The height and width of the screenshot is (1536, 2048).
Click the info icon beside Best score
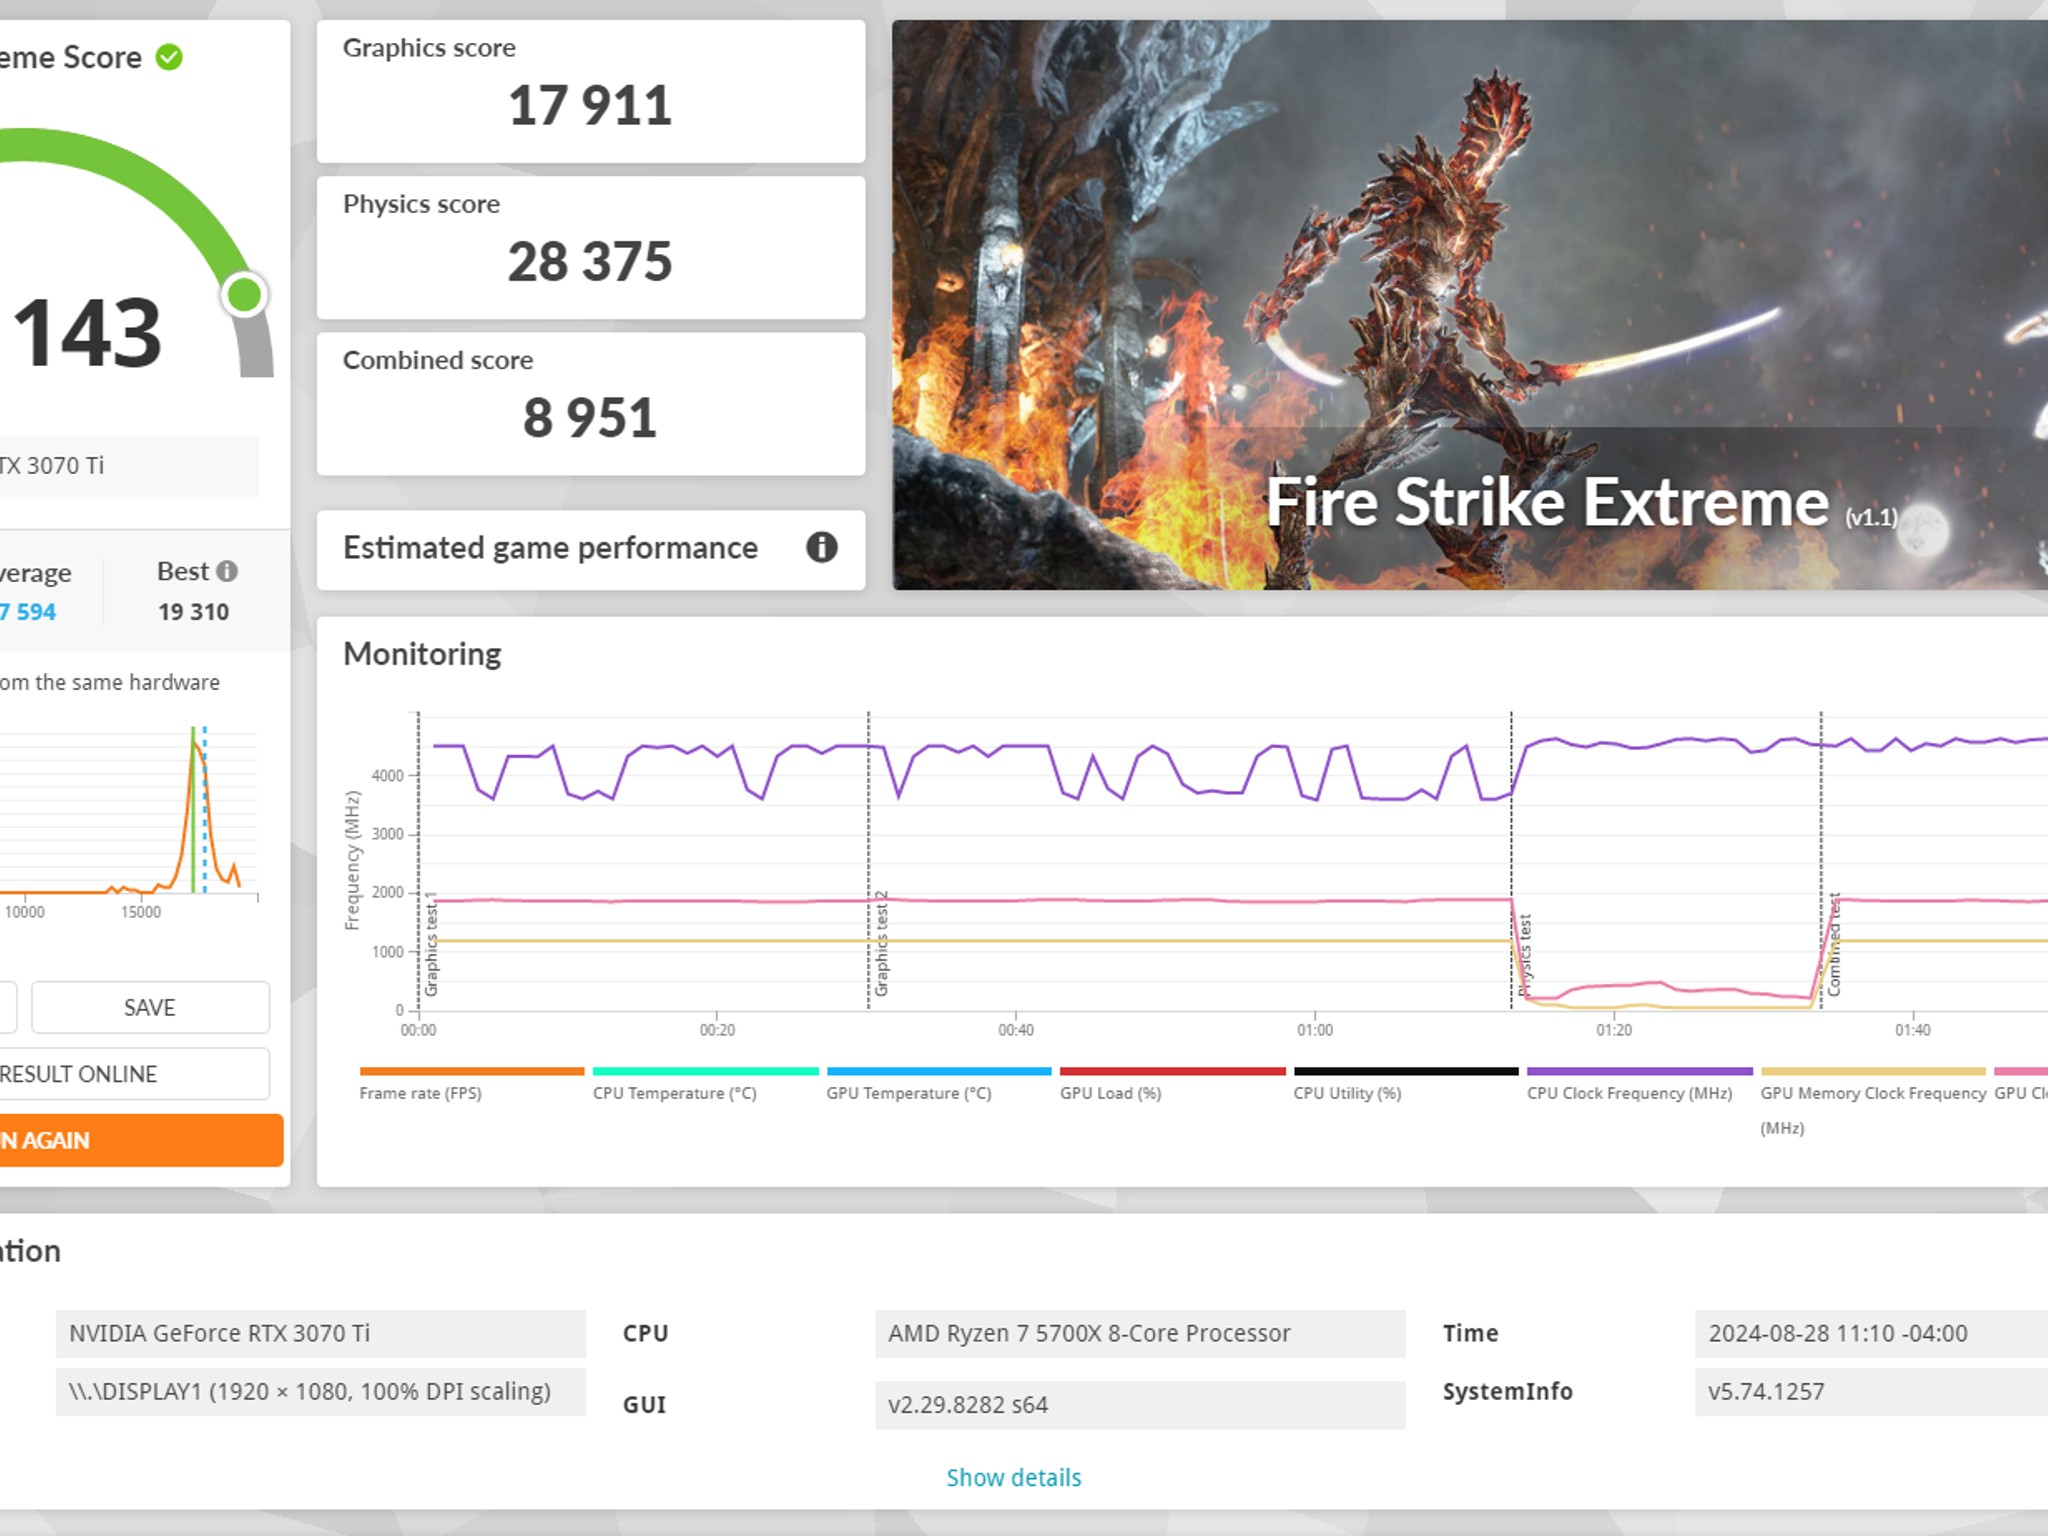tap(227, 571)
